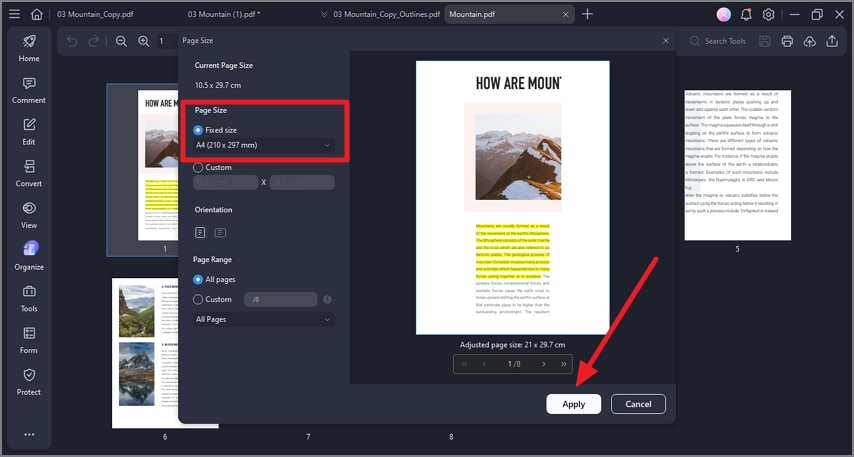Screen dimensions: 854x457
Task: Open settings gear in title bar
Action: click(x=768, y=15)
